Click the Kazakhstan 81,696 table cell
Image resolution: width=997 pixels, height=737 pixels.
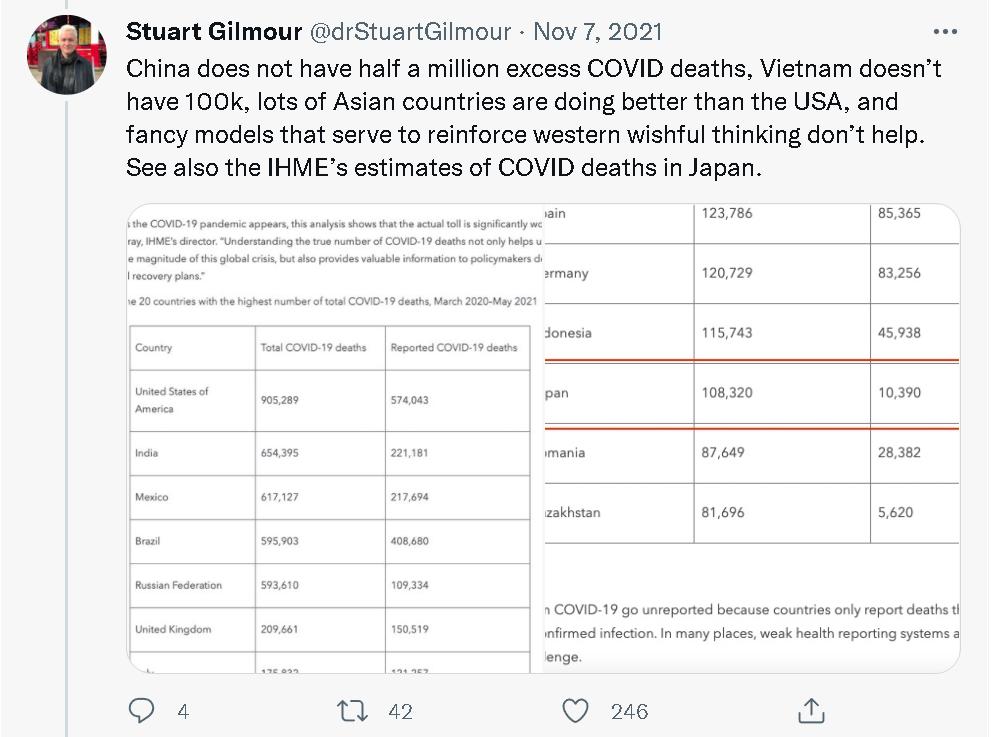point(723,513)
